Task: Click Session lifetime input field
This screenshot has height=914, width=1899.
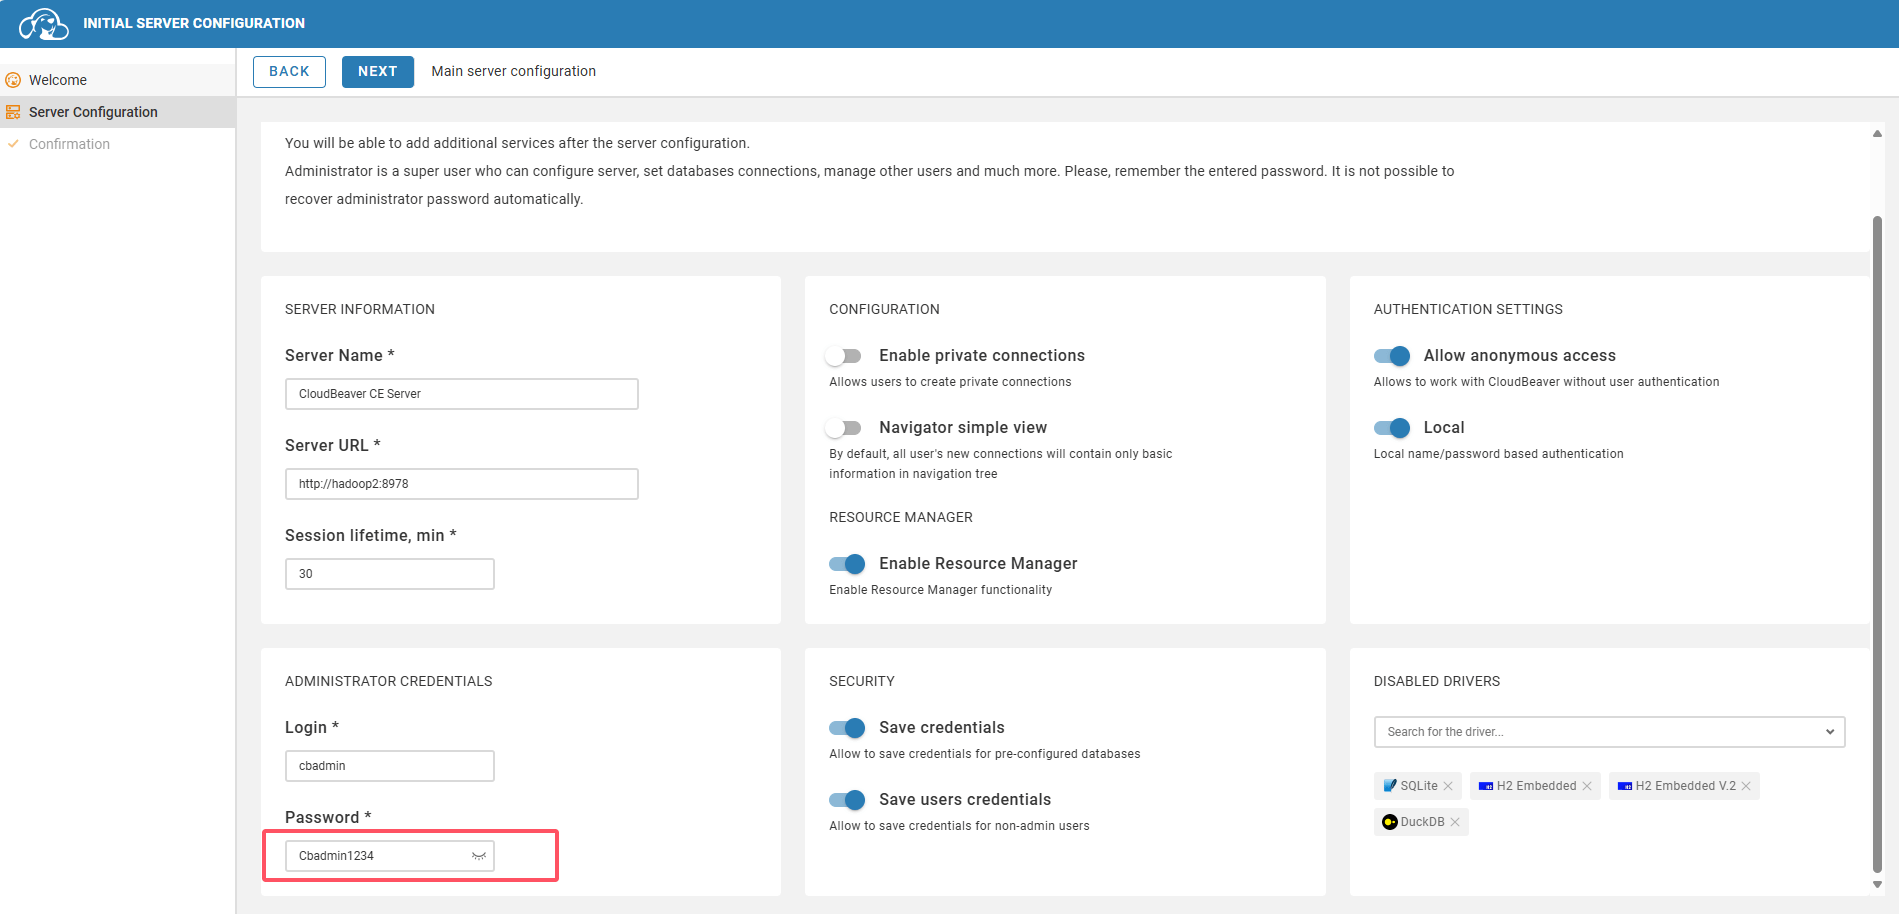Action: (x=390, y=574)
